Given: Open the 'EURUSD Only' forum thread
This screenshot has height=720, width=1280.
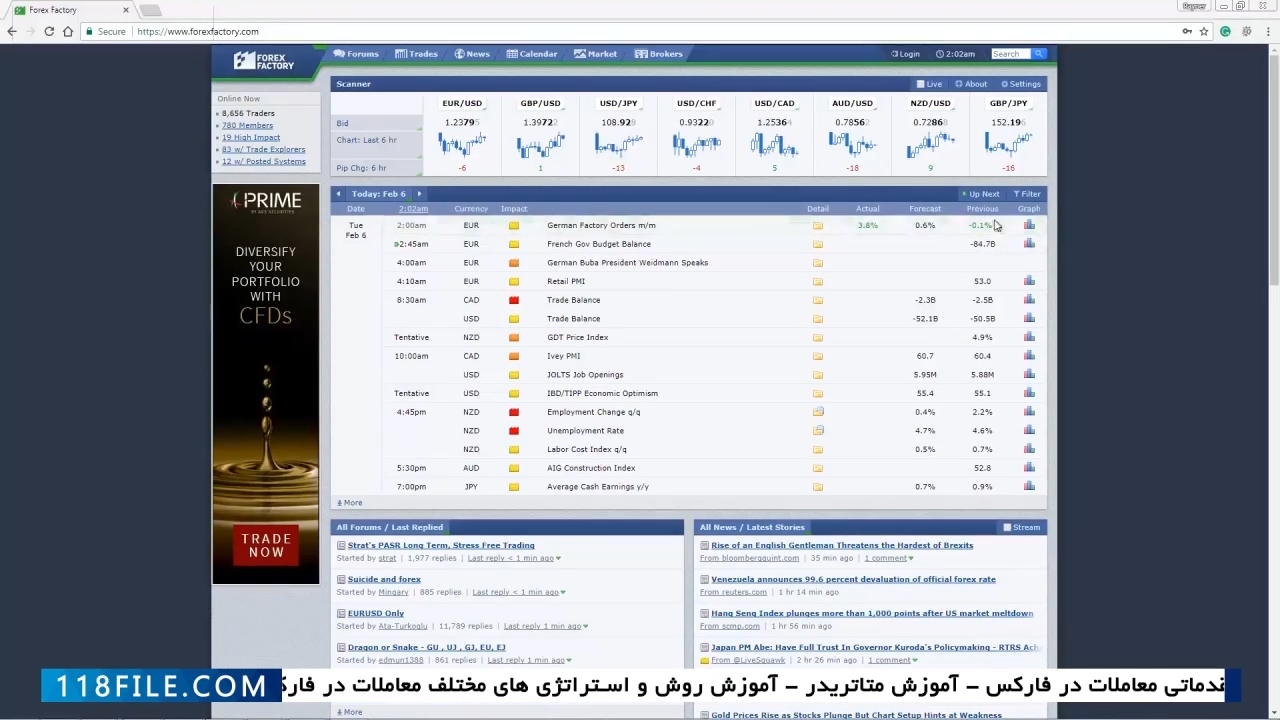Looking at the screenshot, I should [376, 613].
